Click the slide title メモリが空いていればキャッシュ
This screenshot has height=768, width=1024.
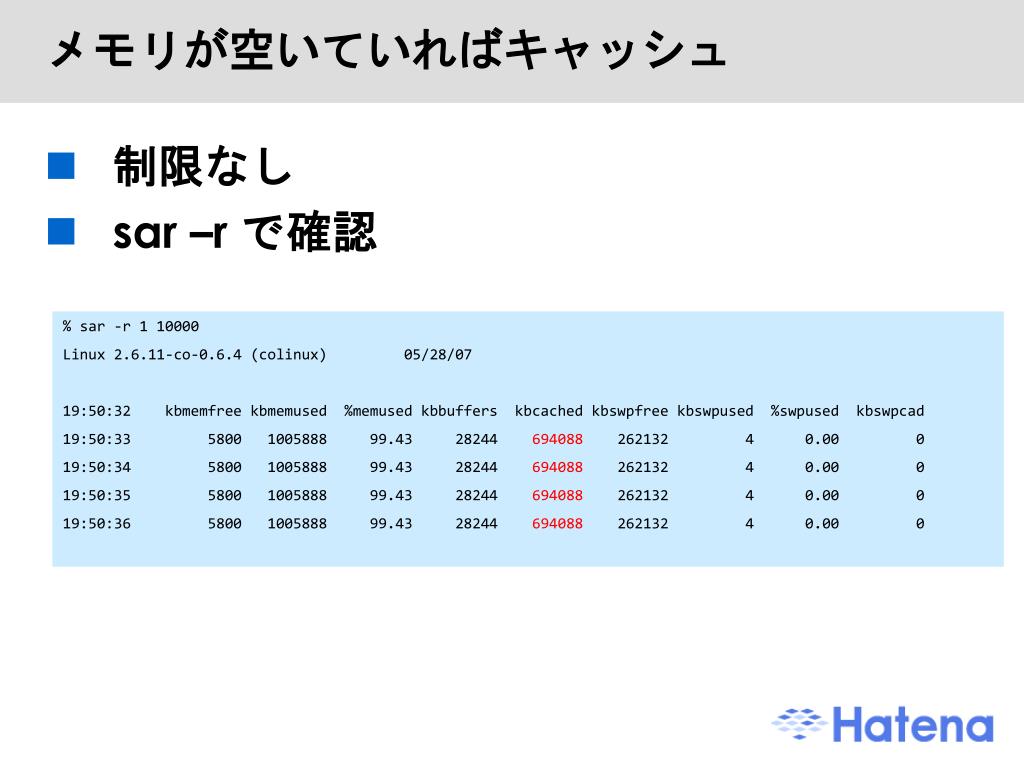pos(388,50)
